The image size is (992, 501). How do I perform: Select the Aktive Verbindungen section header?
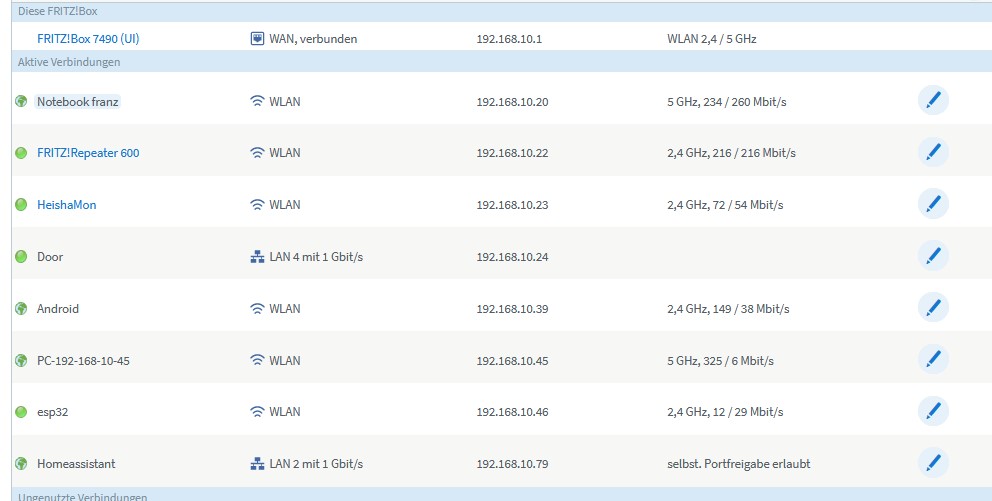point(69,62)
